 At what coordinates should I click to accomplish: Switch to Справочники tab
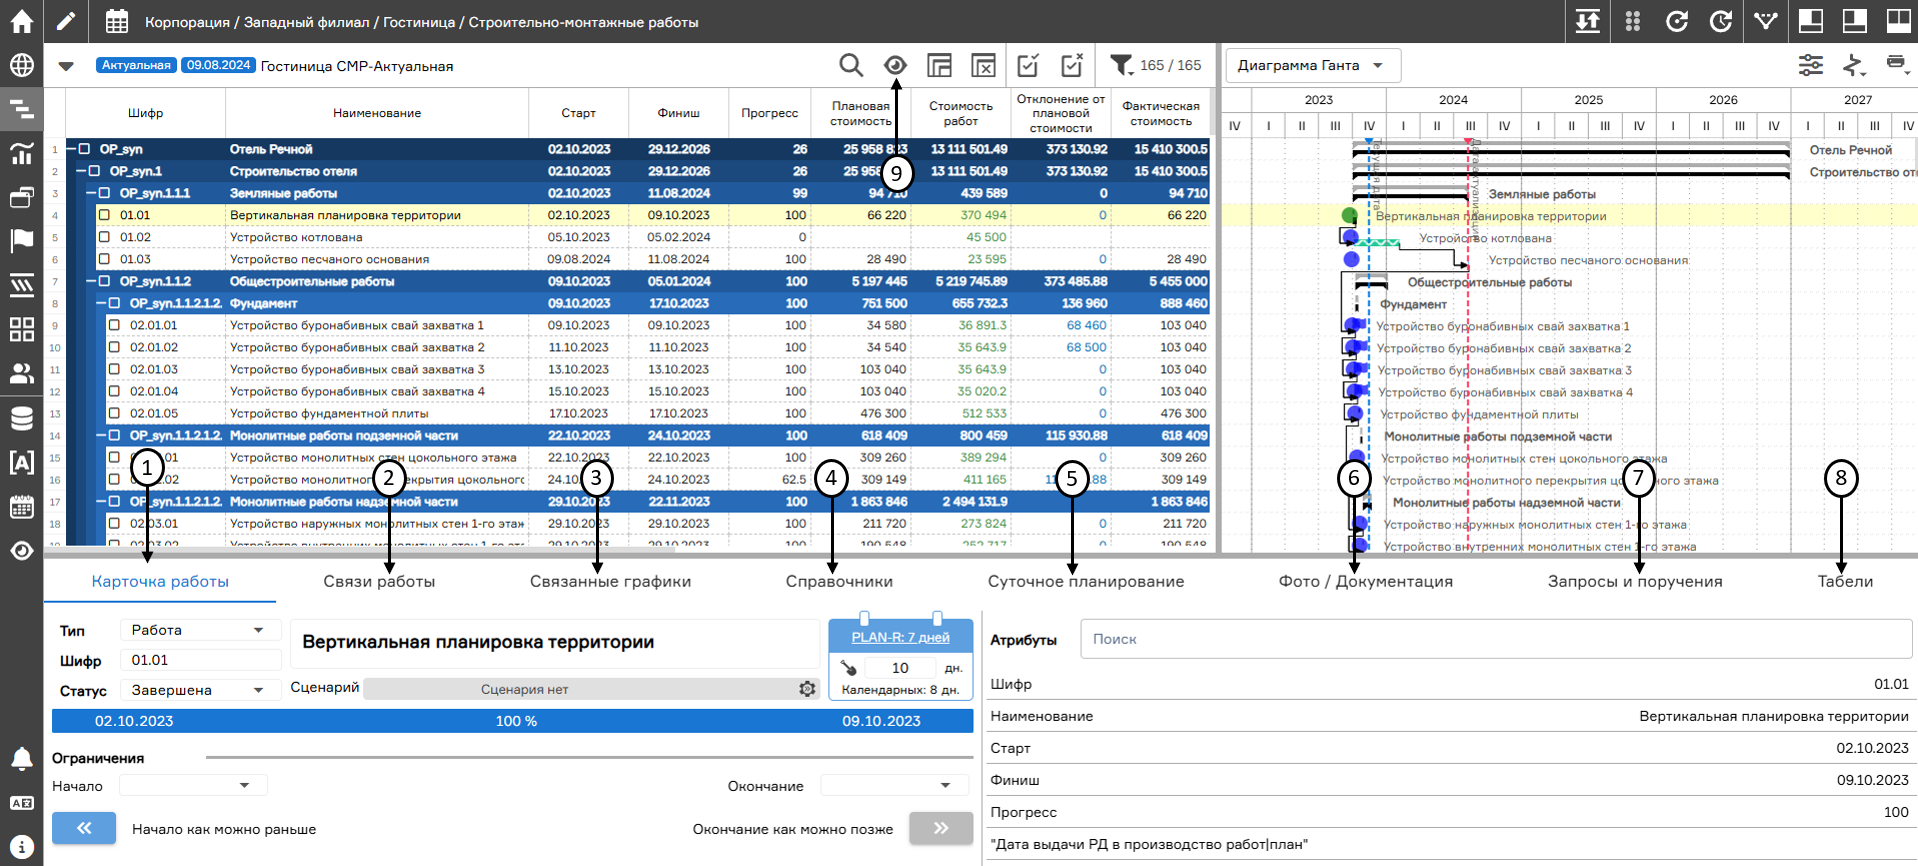[x=839, y=581]
